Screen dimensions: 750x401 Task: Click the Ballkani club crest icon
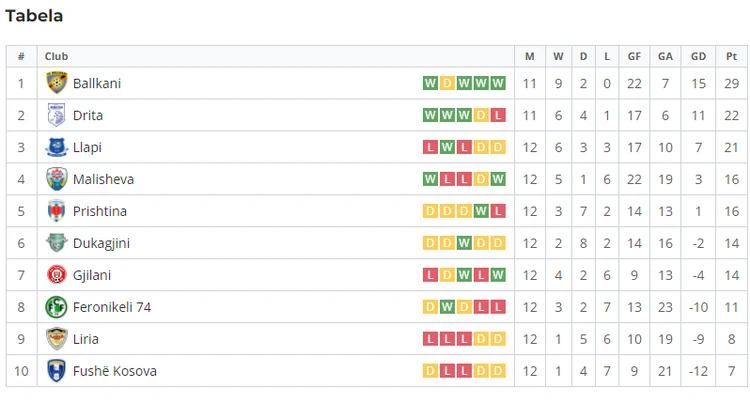(56, 83)
